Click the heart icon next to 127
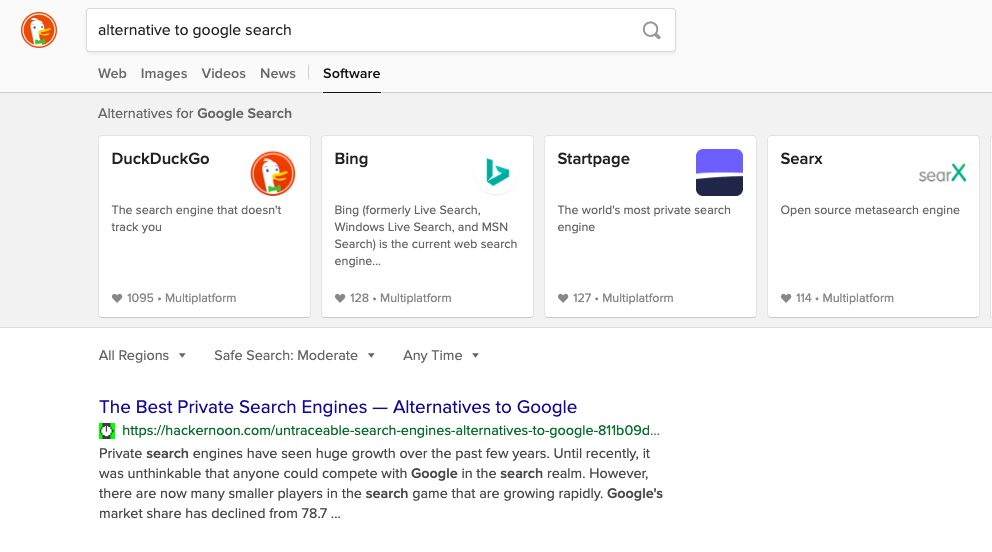 (563, 298)
